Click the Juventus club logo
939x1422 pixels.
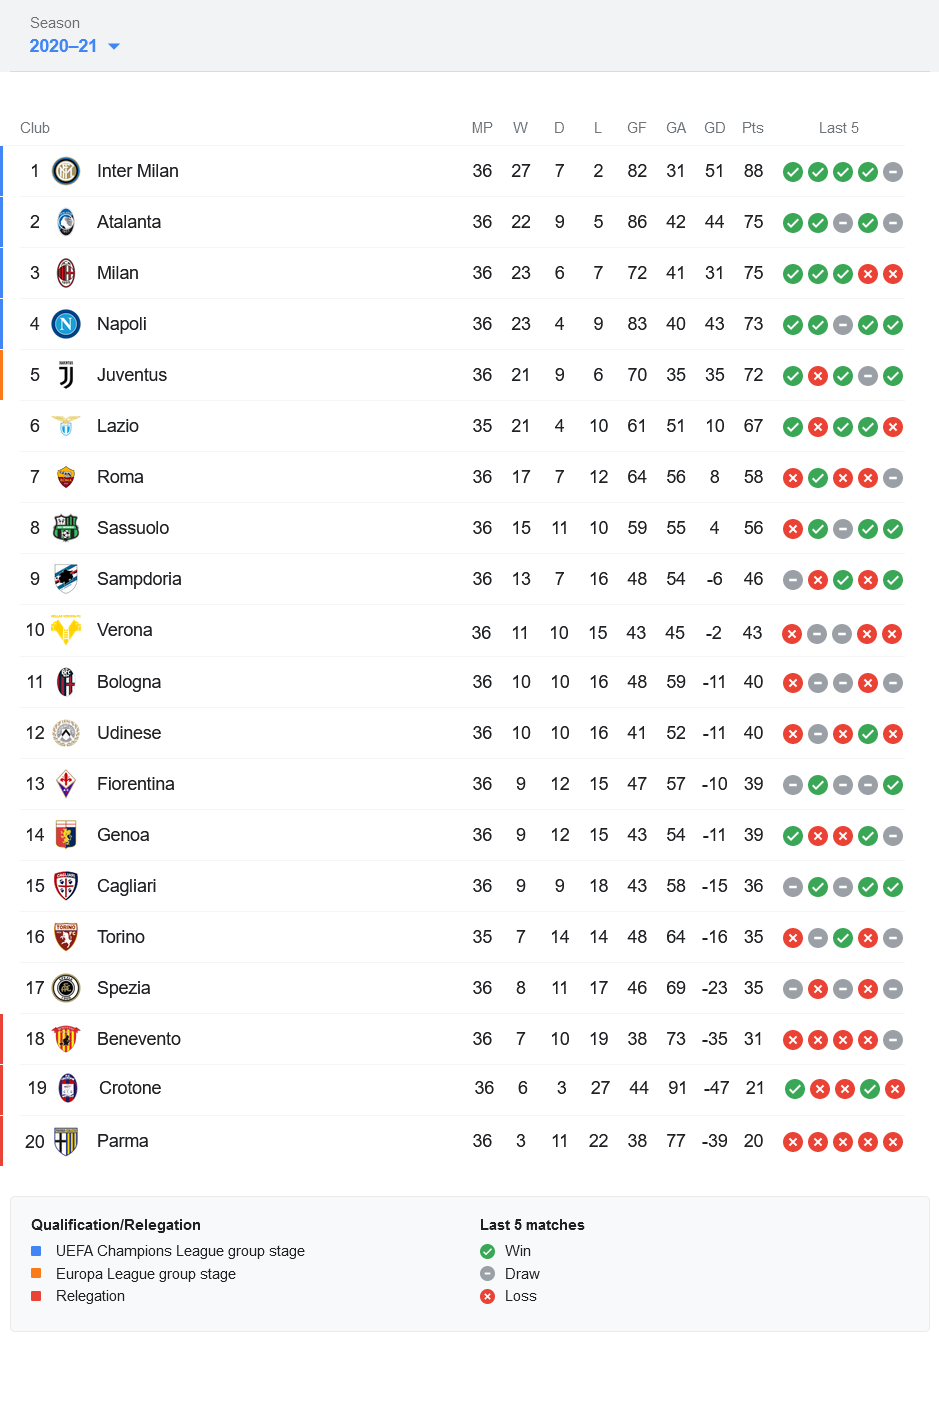pos(66,375)
